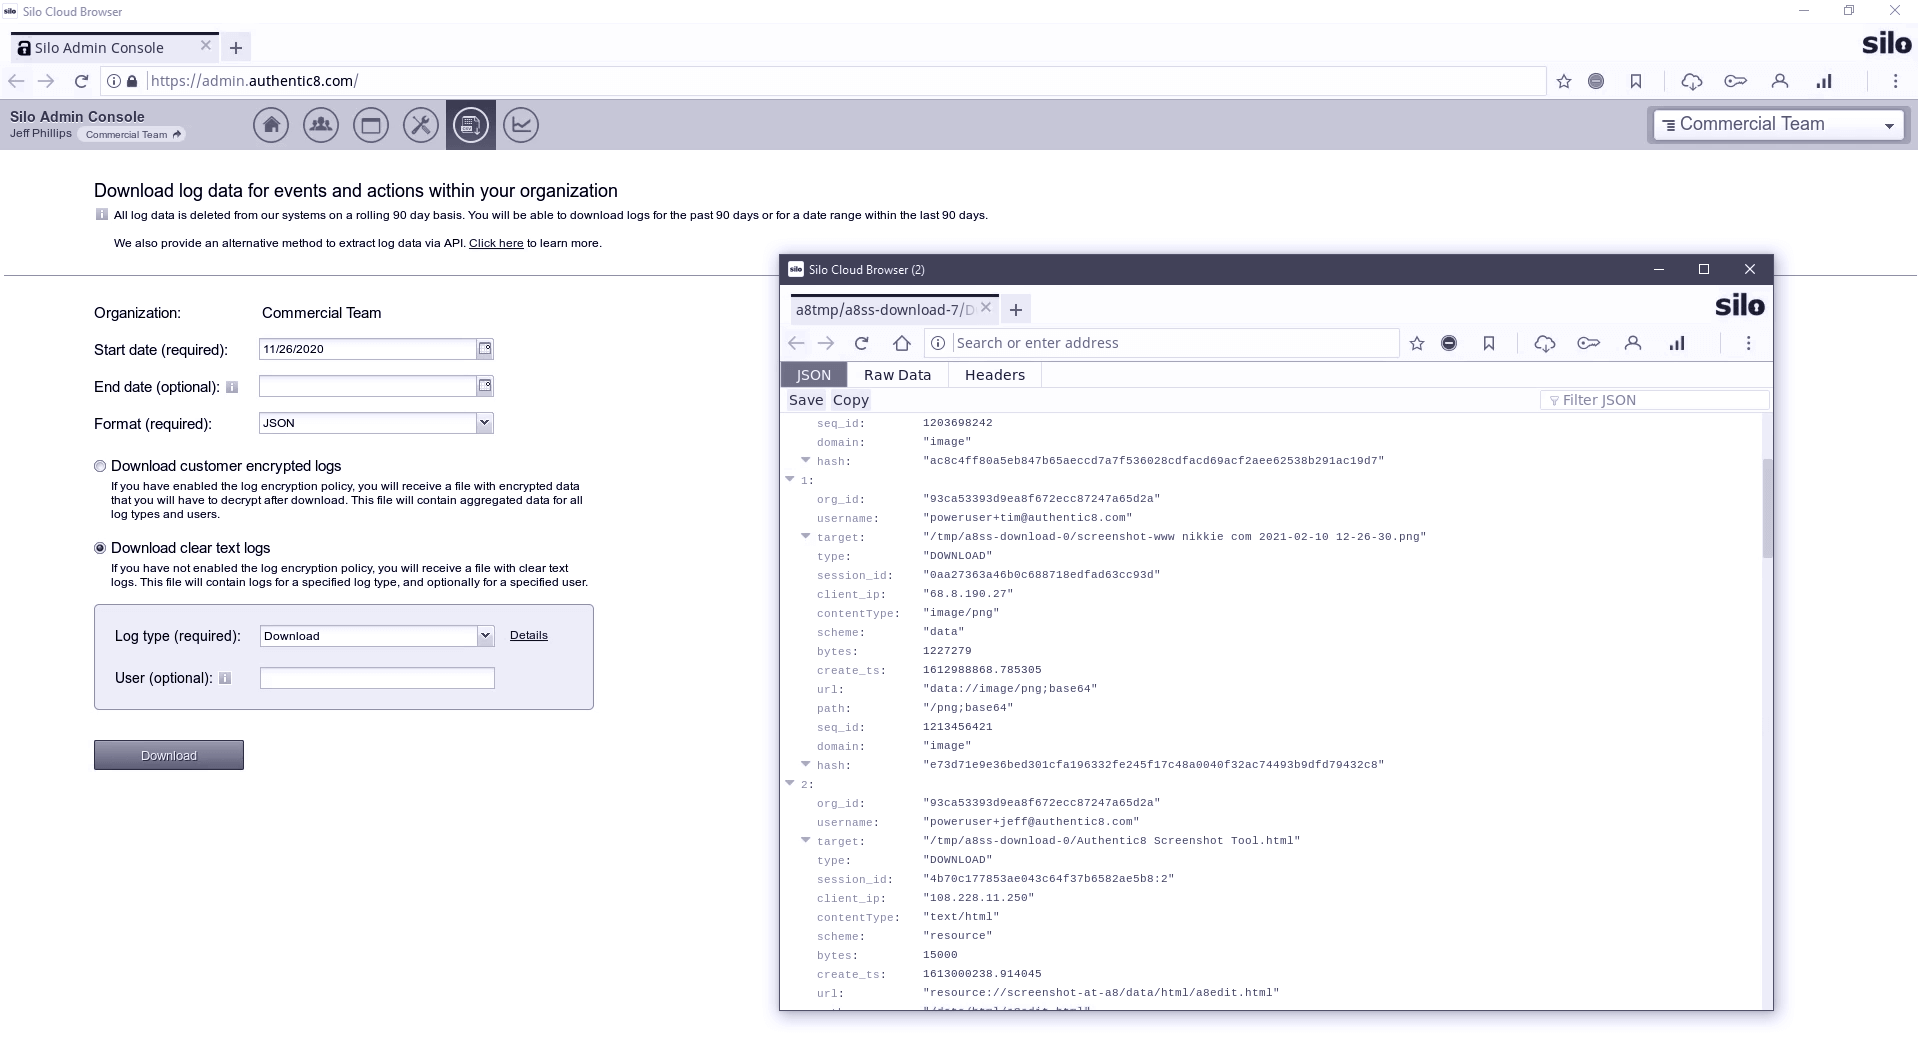Collapse hash ac8c4ff80a row
Viewport: 1918px width, 1040px height.
click(805, 461)
